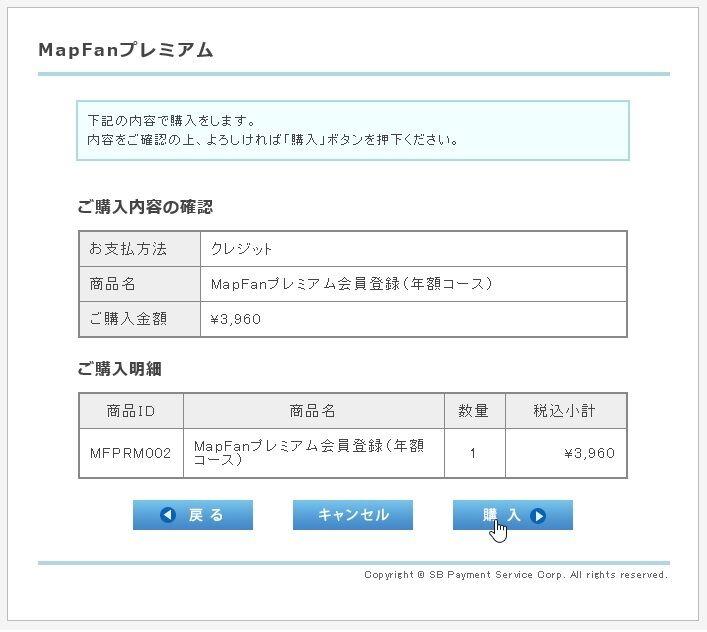Click the 下記の内容で購入をします notice text
Viewport: 707px width, 632px height.
click(171, 120)
